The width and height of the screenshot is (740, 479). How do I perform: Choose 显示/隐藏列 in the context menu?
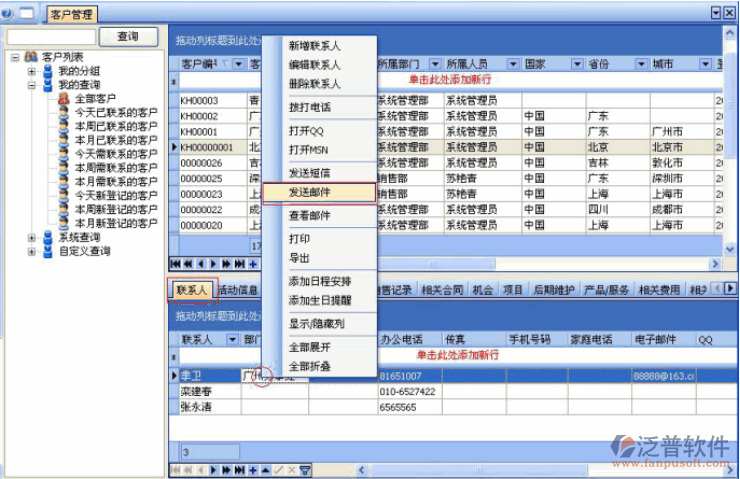click(x=316, y=324)
